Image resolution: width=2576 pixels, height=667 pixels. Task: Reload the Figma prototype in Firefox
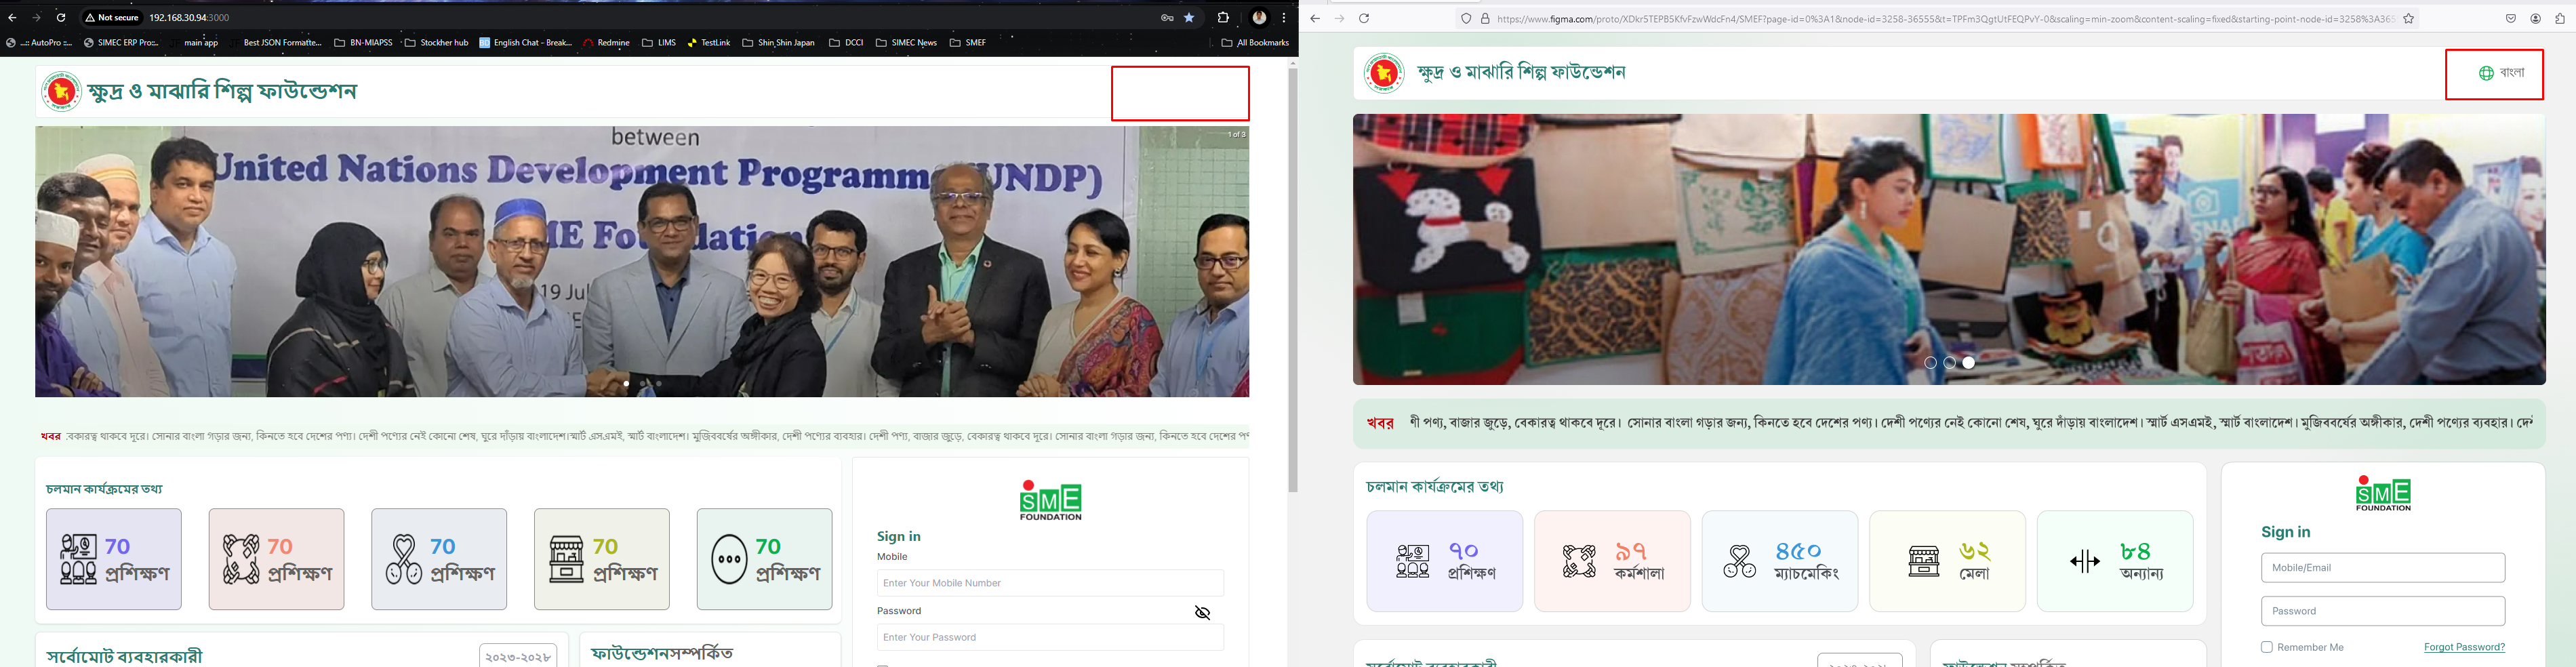1364,19
